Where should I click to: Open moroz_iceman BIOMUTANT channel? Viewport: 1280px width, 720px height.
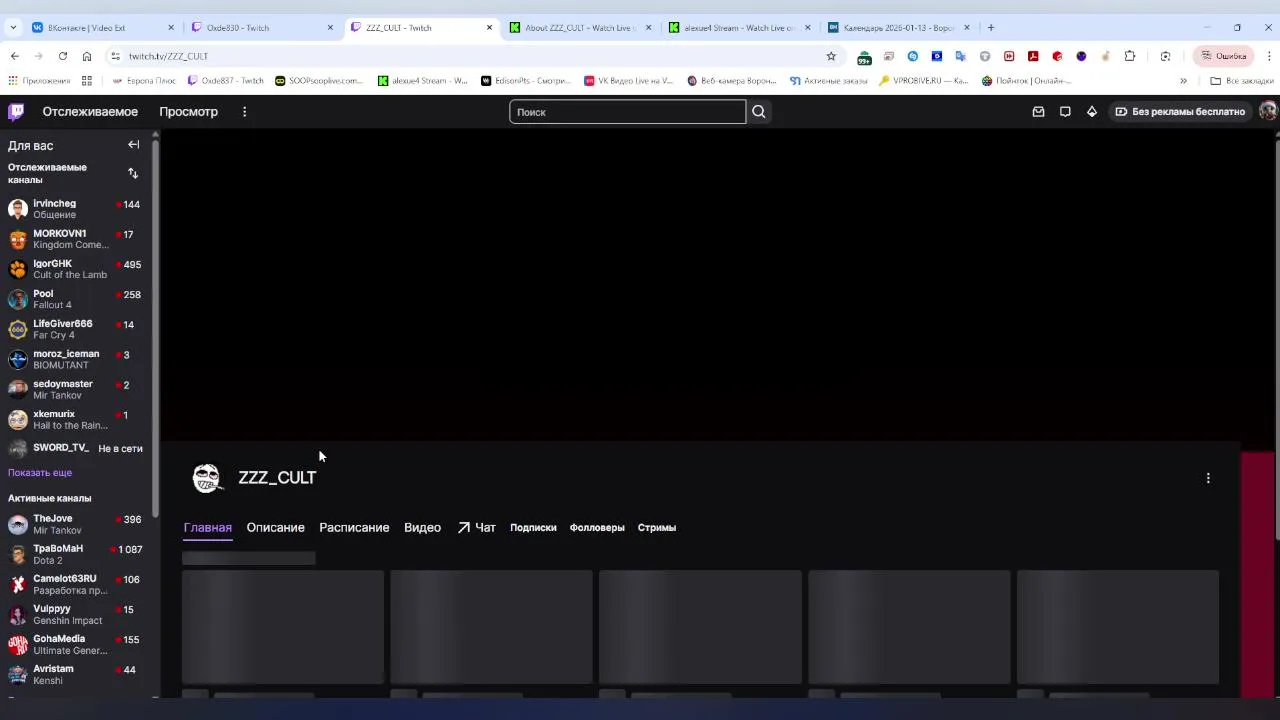75,359
